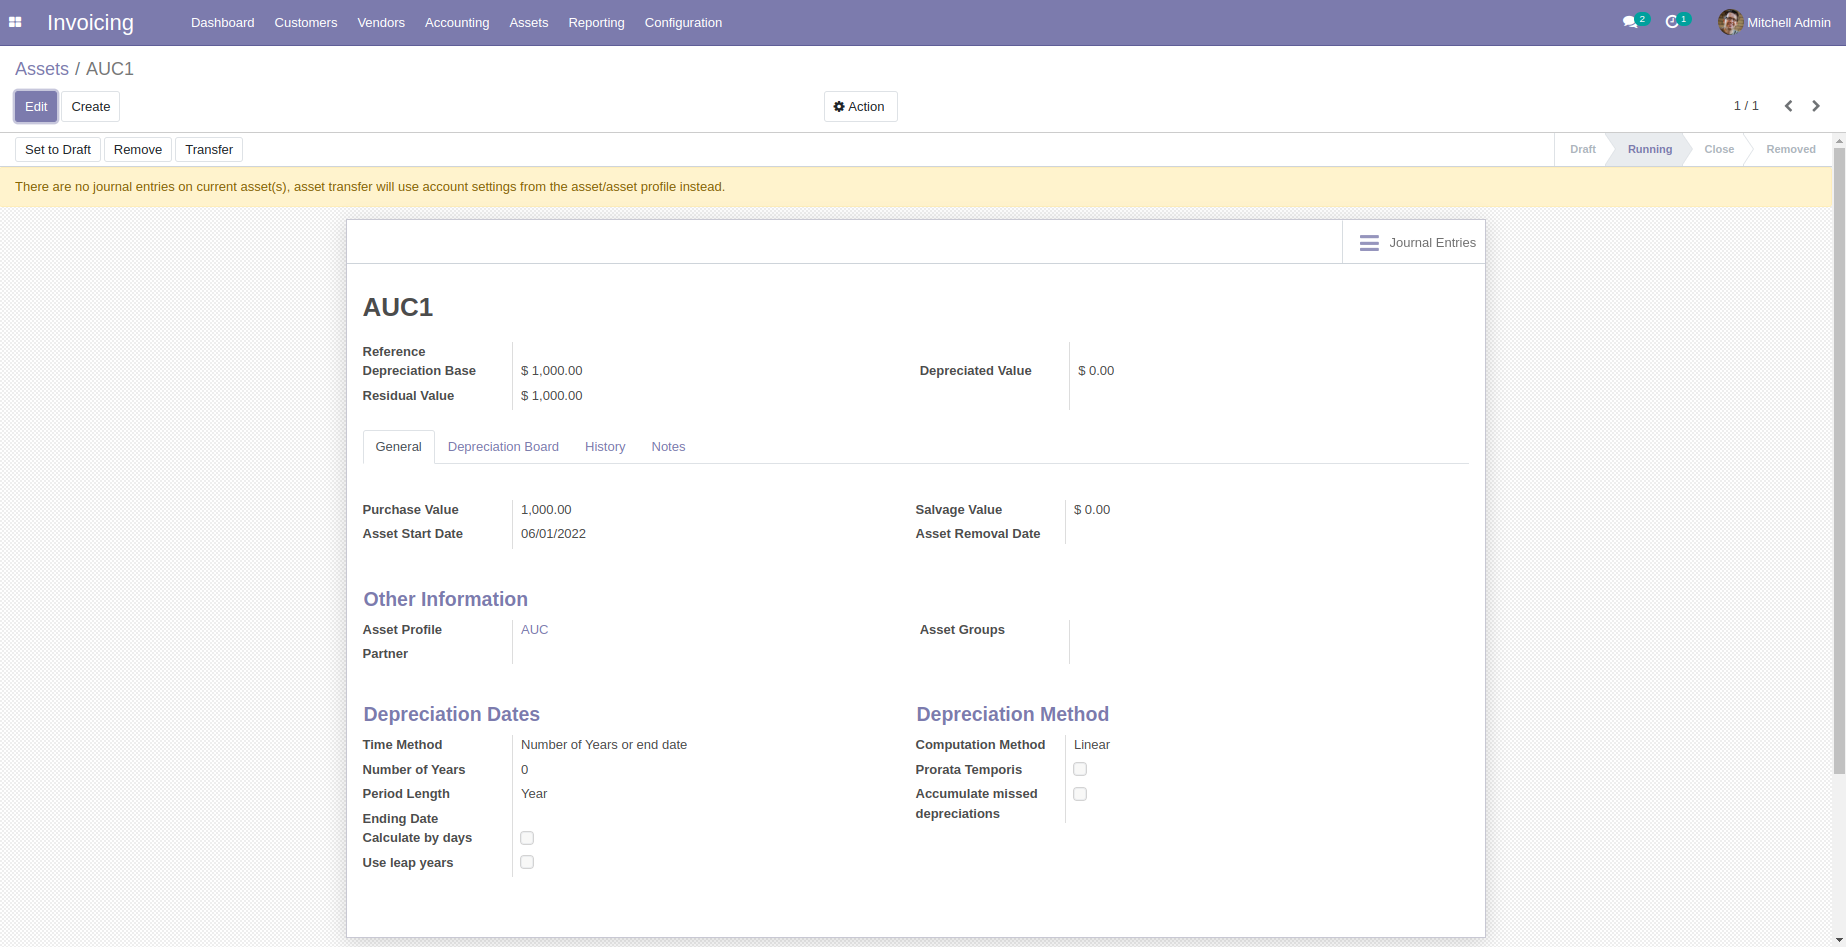The height and width of the screenshot is (947, 1846).
Task: Open the activities clock icon
Action: 1675,22
